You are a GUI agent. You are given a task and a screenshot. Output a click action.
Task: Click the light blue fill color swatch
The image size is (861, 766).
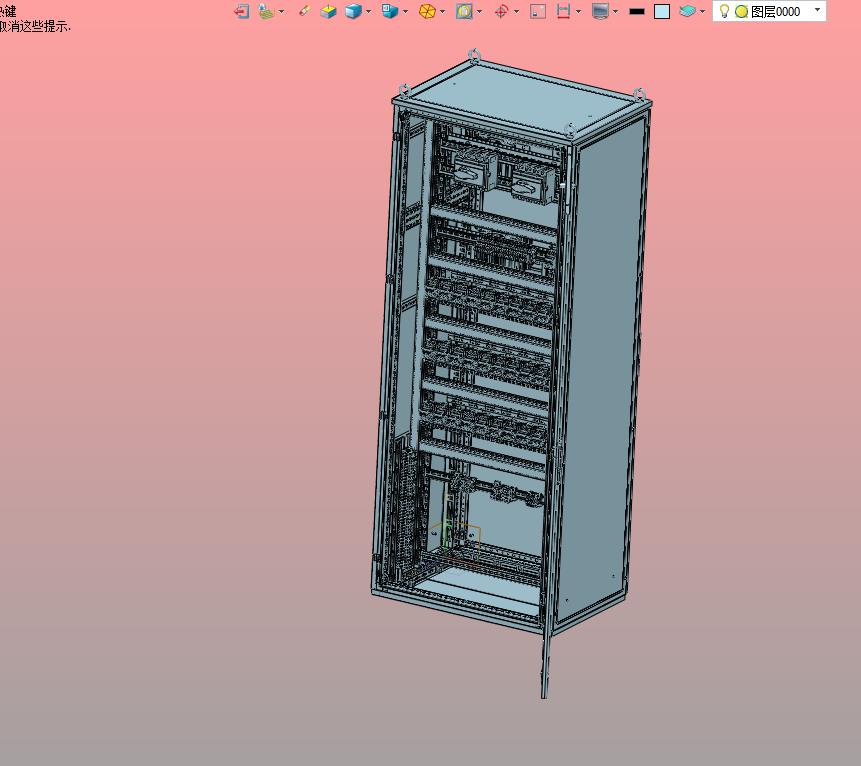[x=662, y=11]
